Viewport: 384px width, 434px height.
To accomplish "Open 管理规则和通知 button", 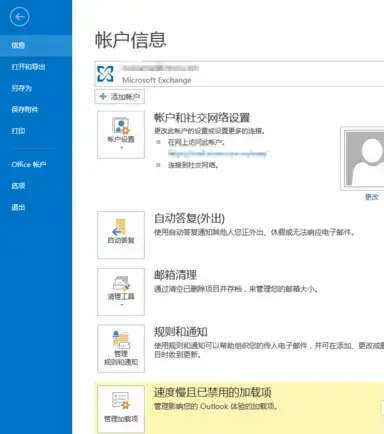I will coord(121,348).
